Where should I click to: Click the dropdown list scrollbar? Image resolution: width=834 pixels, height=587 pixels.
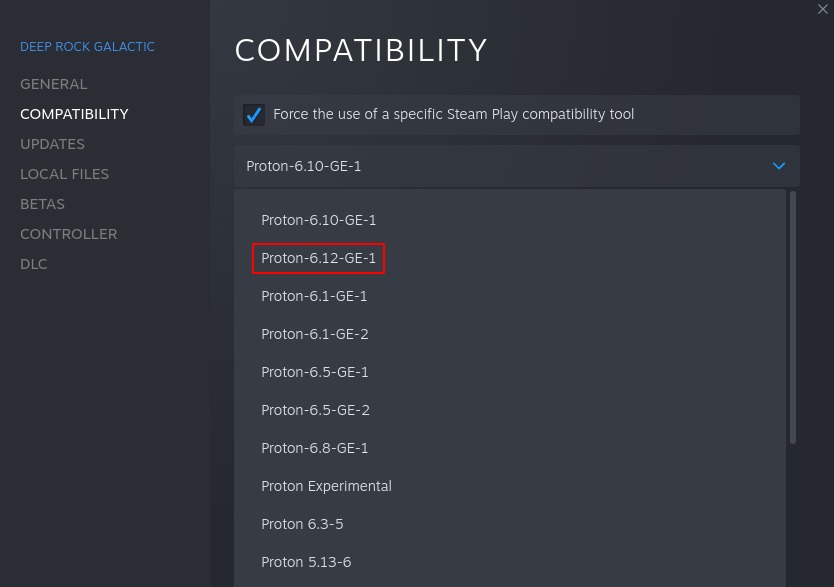pyautogui.click(x=793, y=316)
